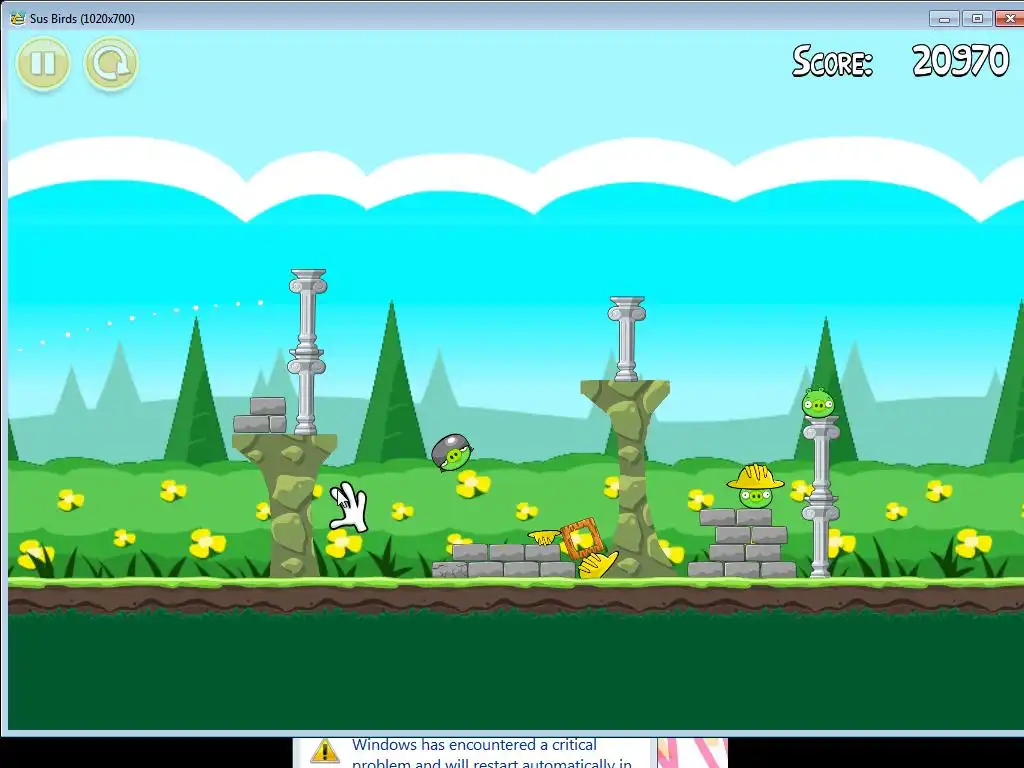Maximize the Sus Birds window

[x=977, y=19]
